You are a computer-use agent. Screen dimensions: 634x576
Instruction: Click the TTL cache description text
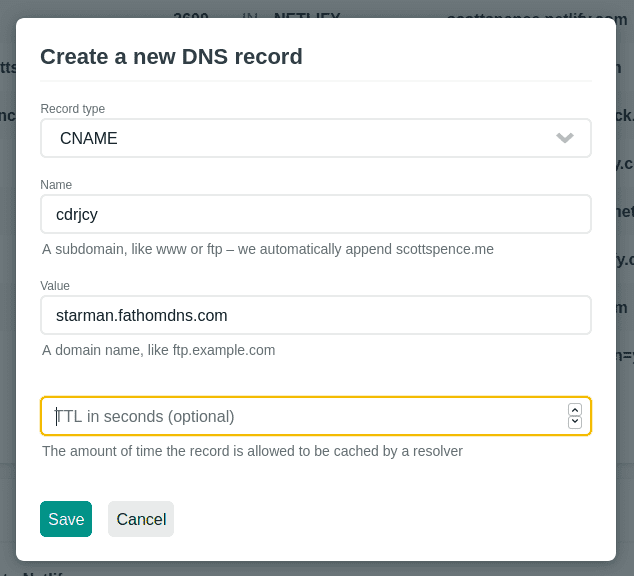coord(252,451)
